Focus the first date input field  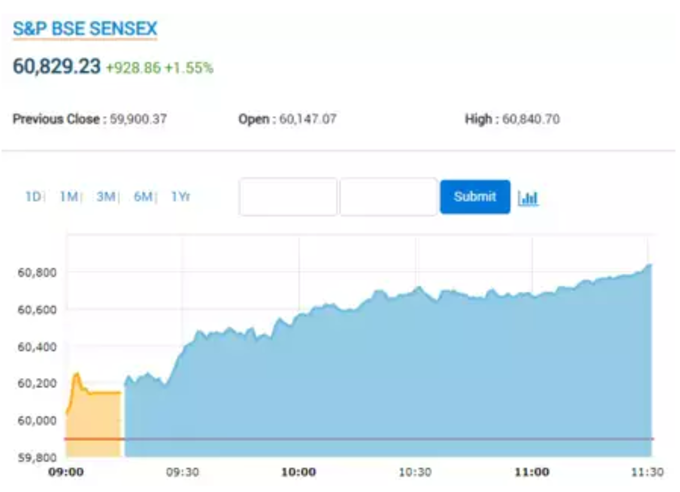pyautogui.click(x=288, y=197)
